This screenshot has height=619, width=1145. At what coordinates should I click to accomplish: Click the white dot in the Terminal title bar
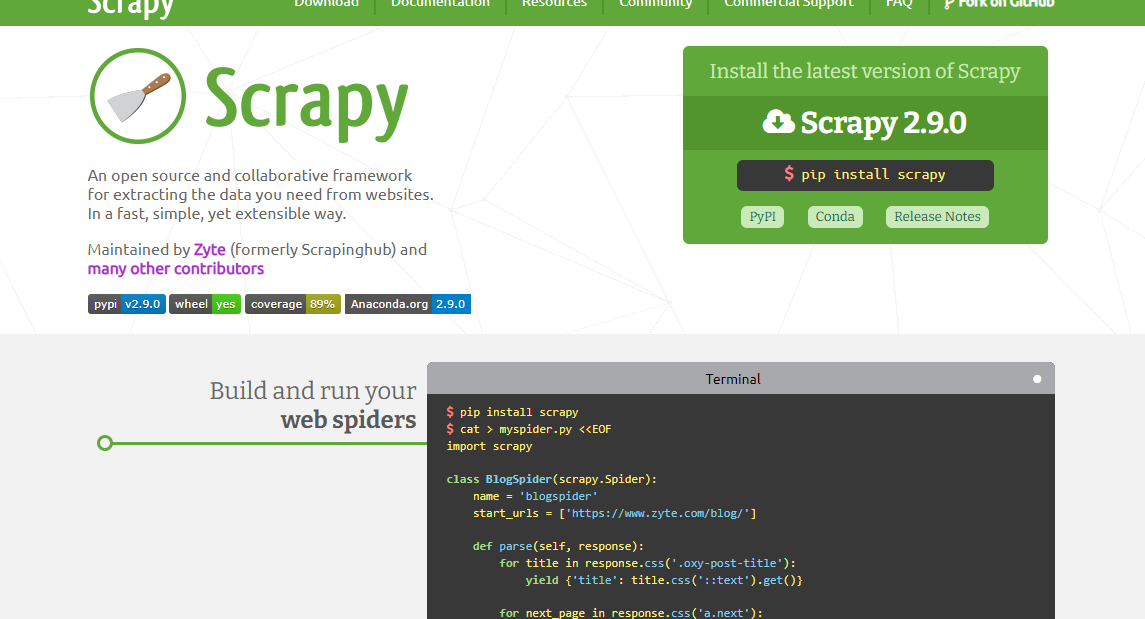(1037, 379)
